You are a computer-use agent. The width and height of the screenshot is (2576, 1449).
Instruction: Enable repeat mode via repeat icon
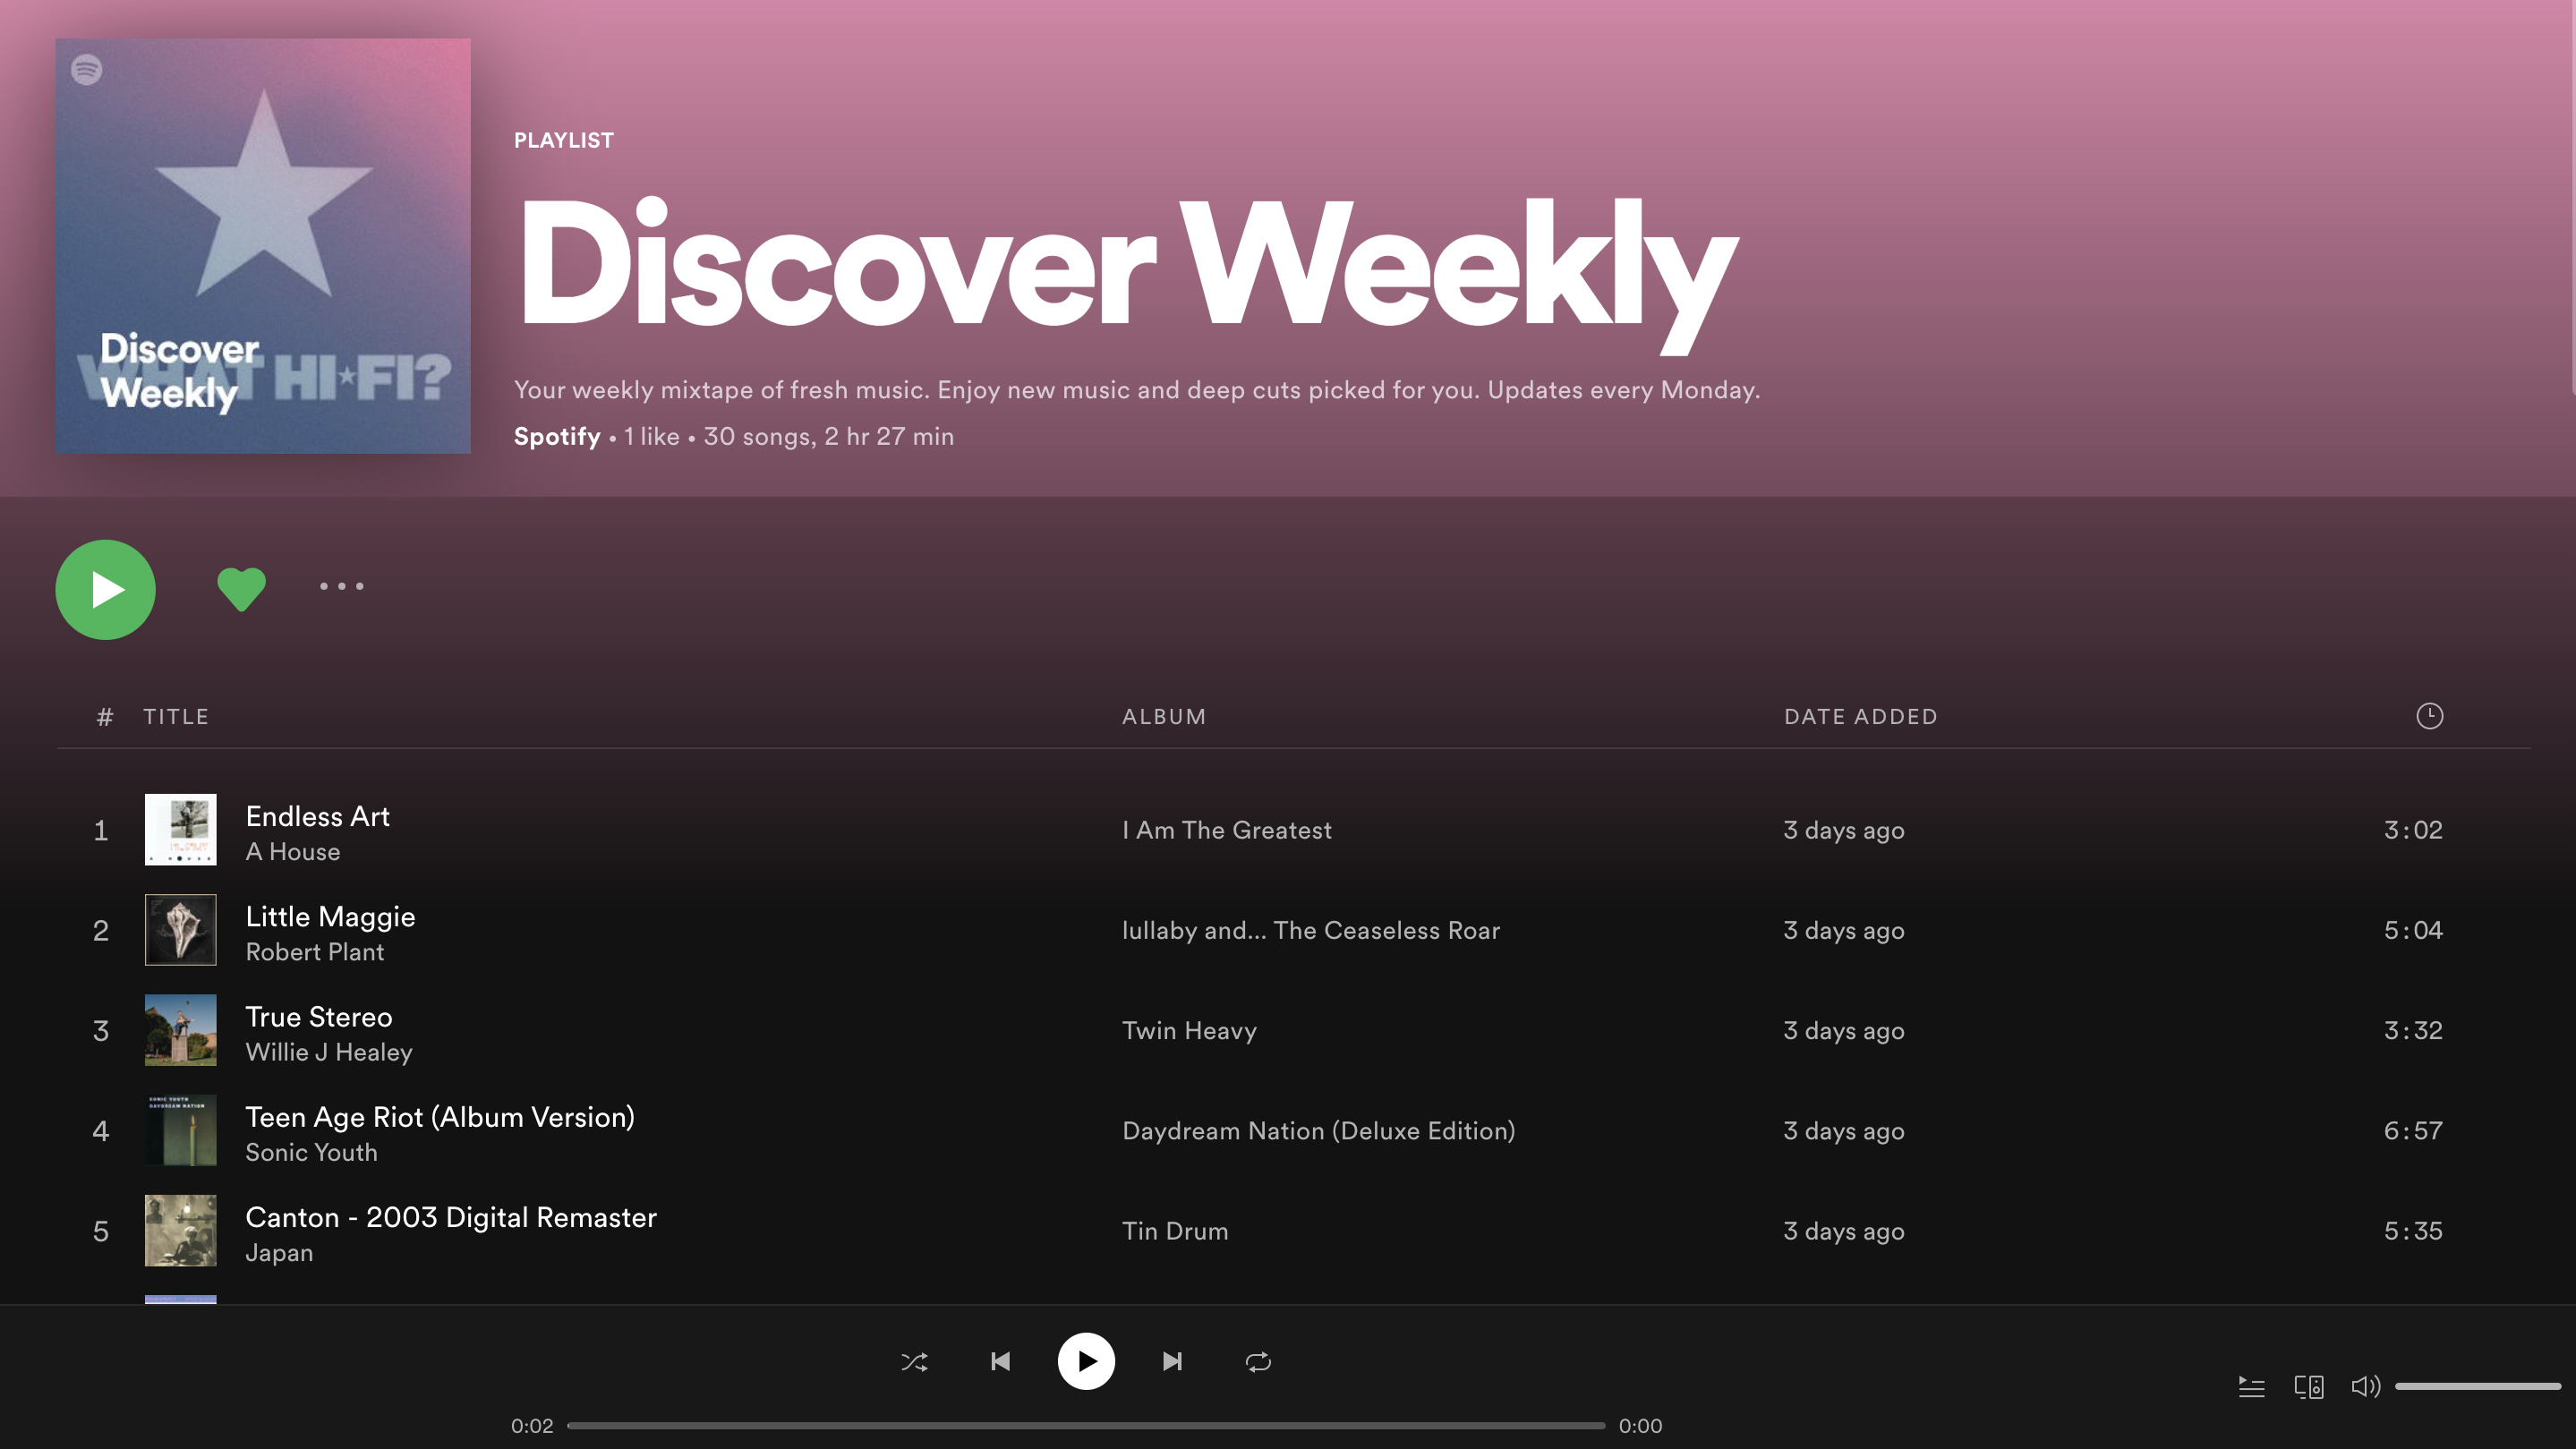(1258, 1360)
